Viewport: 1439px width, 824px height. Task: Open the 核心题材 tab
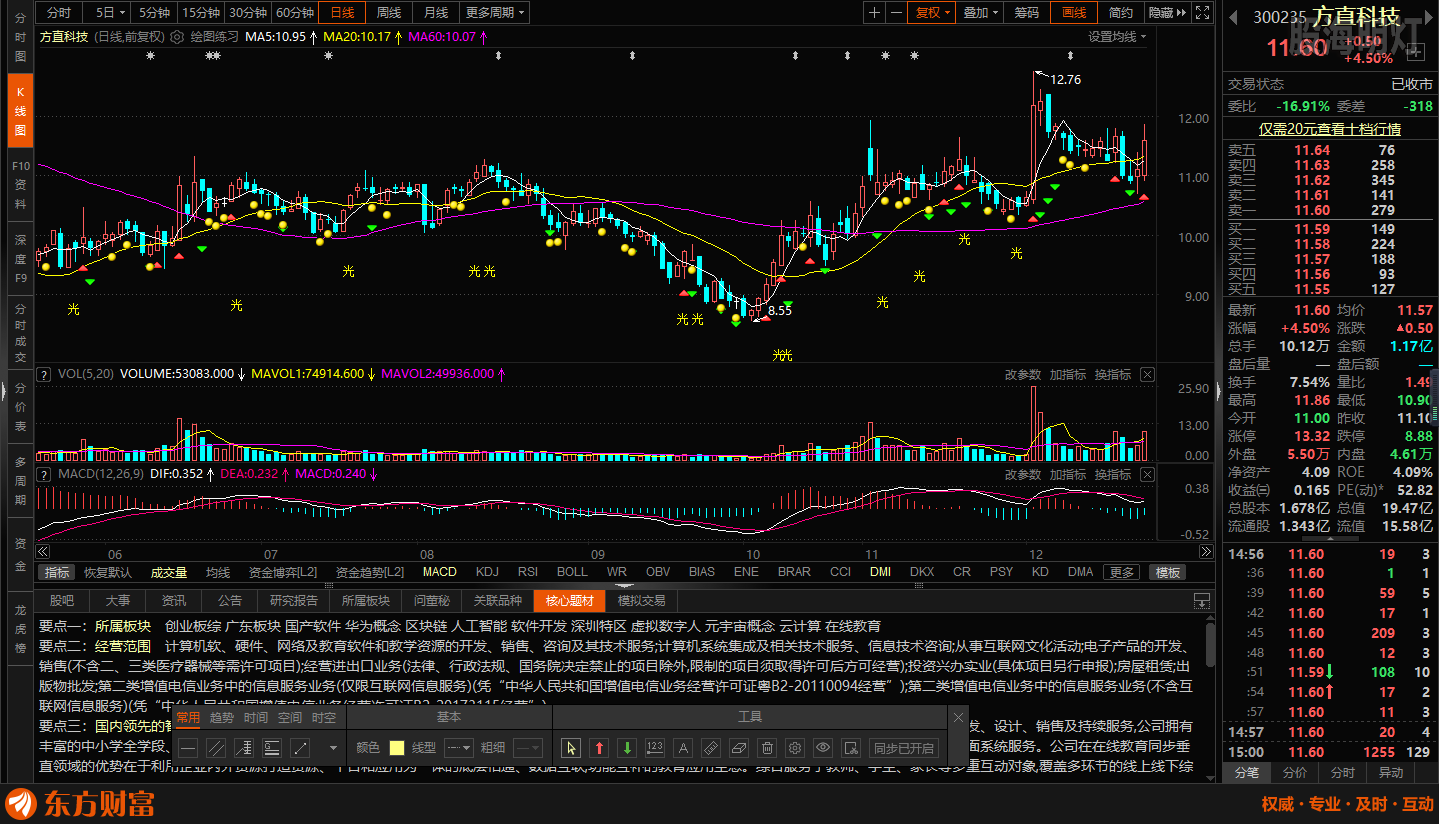(x=569, y=601)
